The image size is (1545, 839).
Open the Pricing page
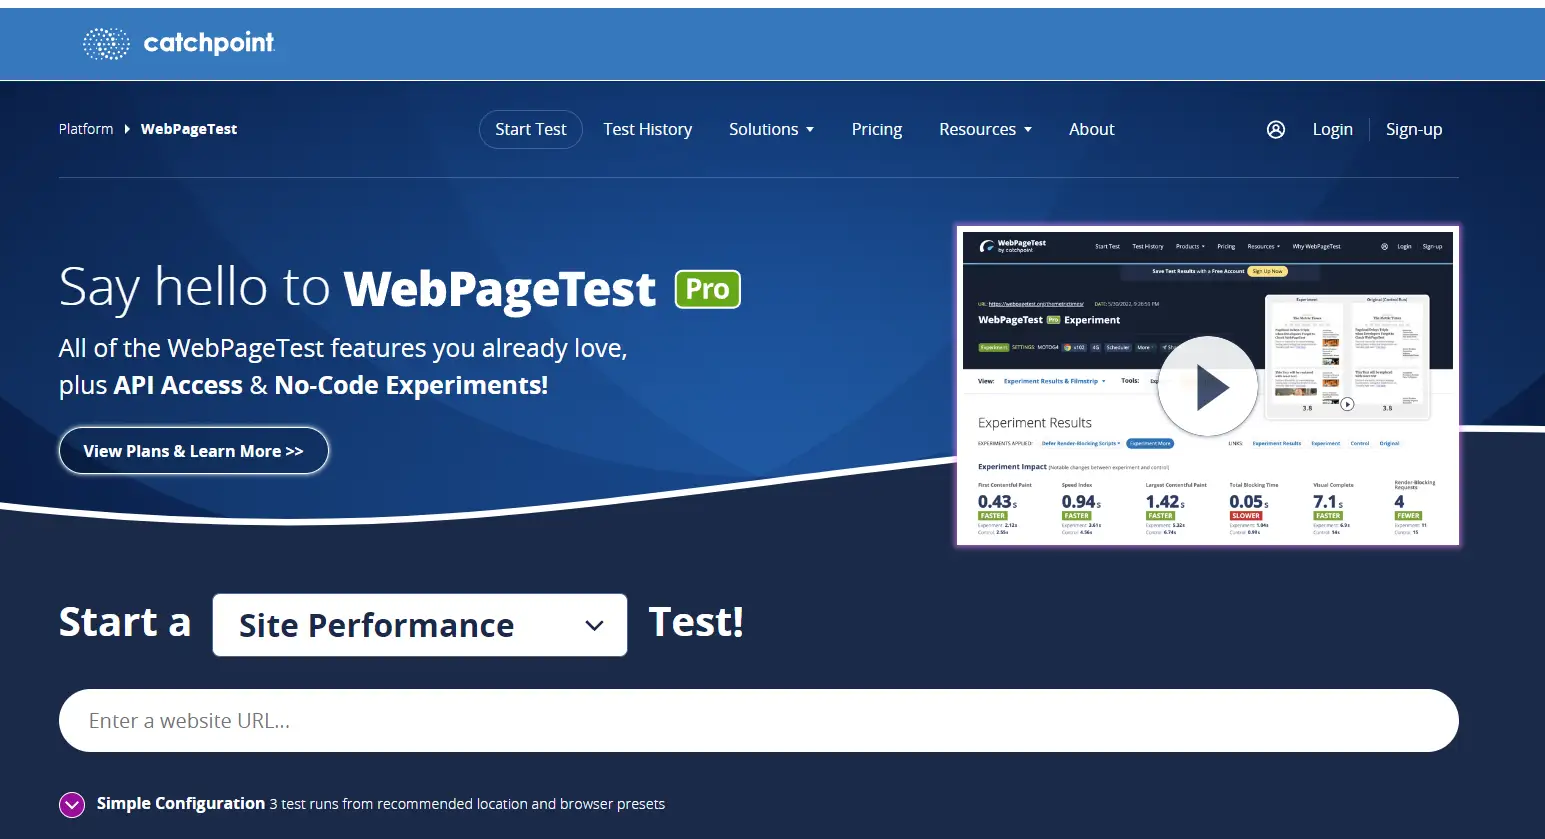pyautogui.click(x=876, y=129)
